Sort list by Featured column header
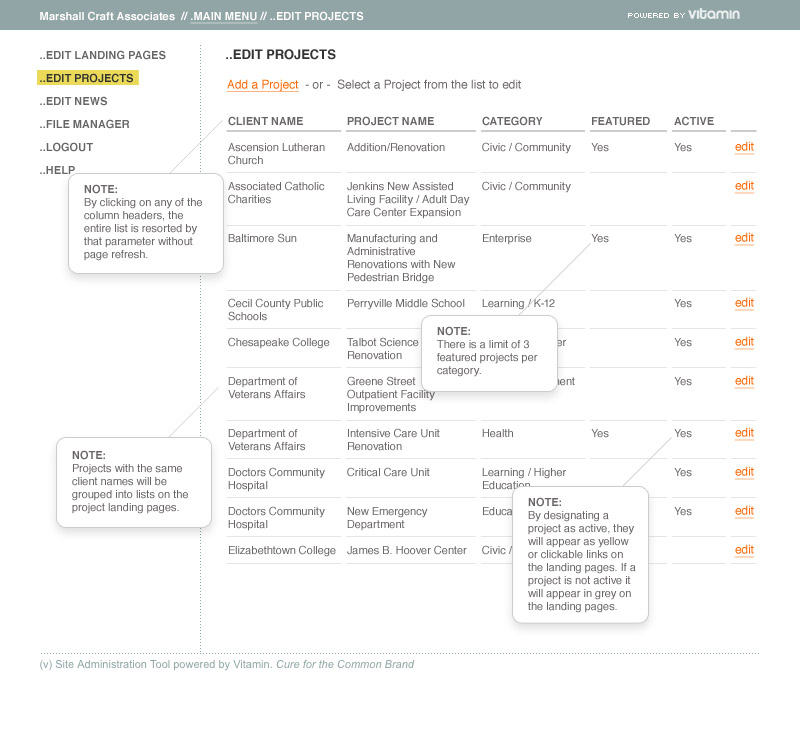Viewport: 800px width, 731px height. click(620, 121)
